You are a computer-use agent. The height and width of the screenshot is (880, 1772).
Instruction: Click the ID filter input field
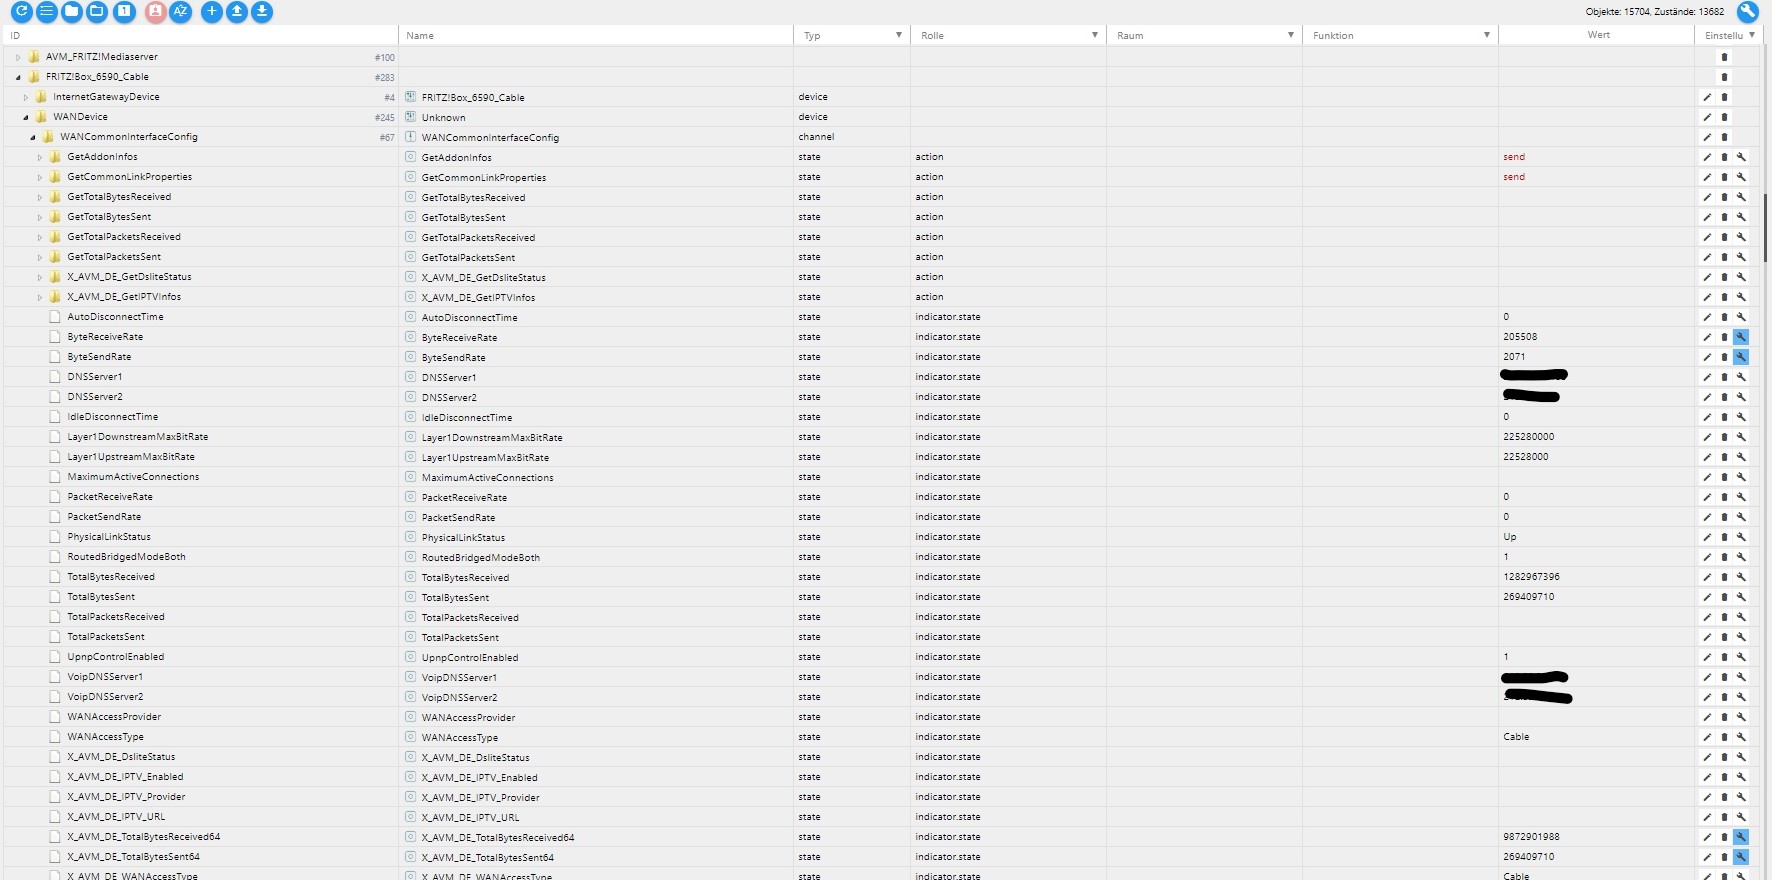(x=201, y=35)
